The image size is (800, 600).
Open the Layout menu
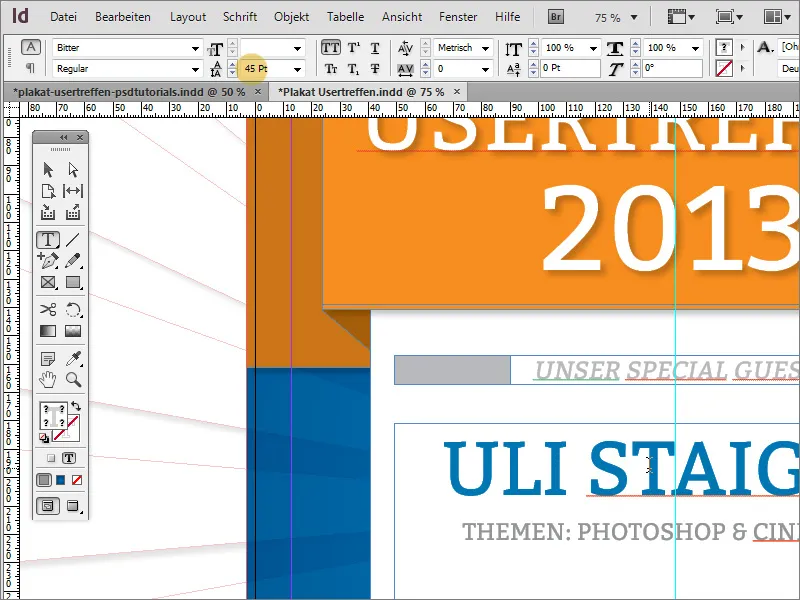188,17
